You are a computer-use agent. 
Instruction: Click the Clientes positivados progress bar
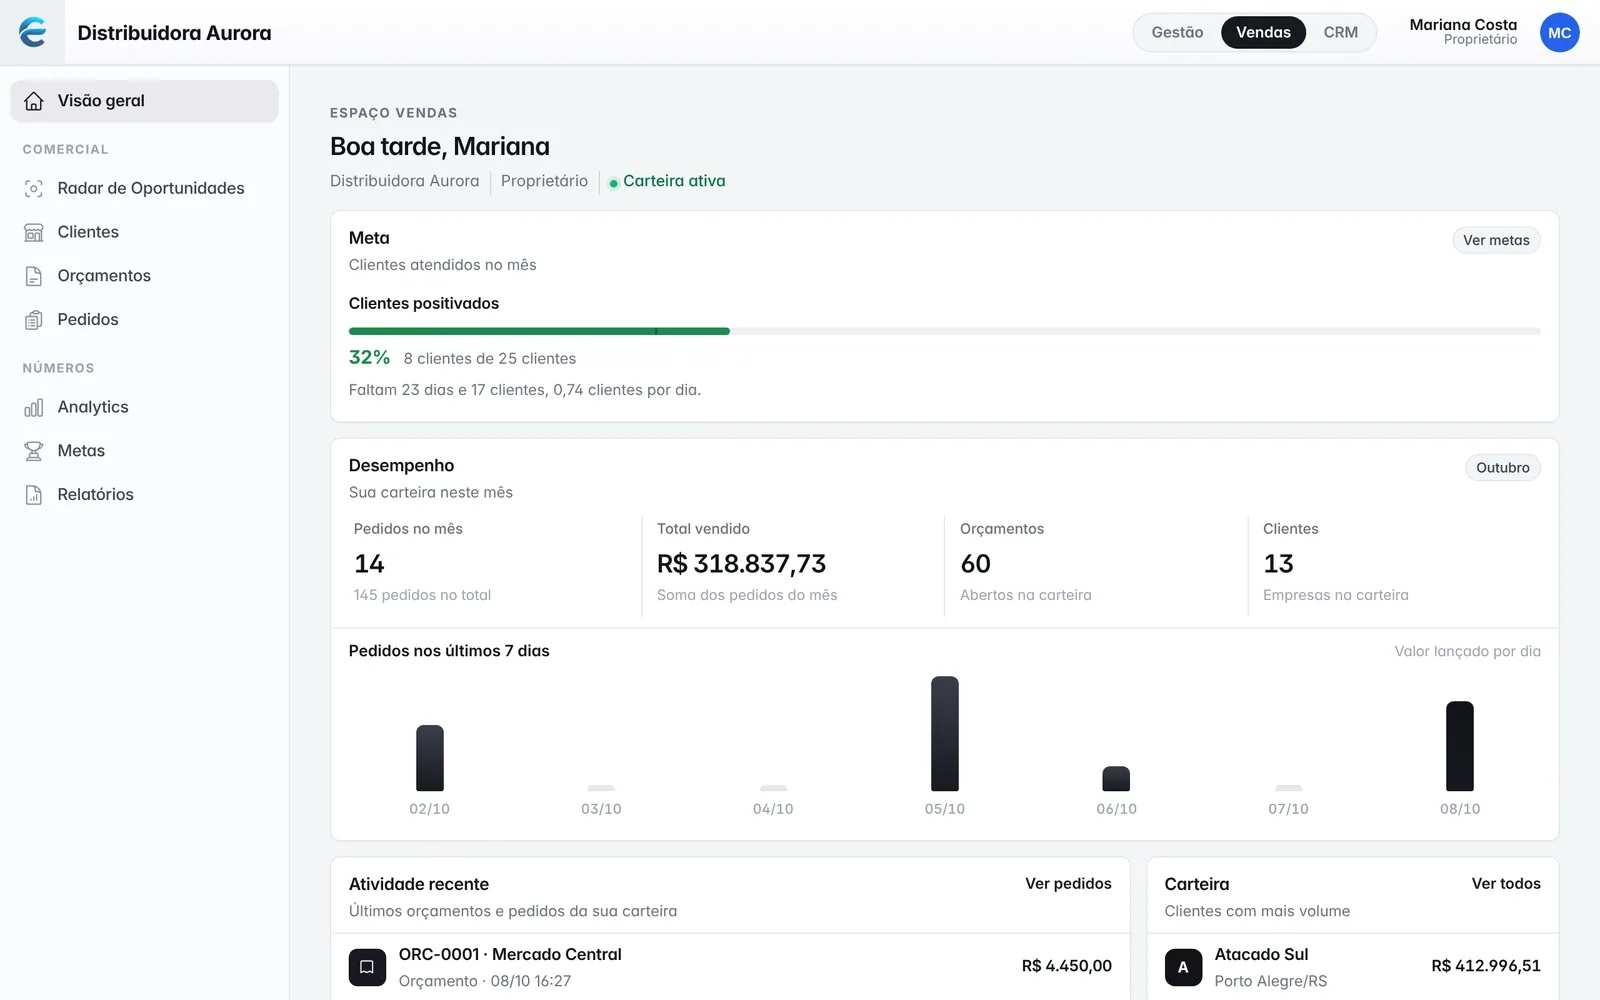point(944,331)
